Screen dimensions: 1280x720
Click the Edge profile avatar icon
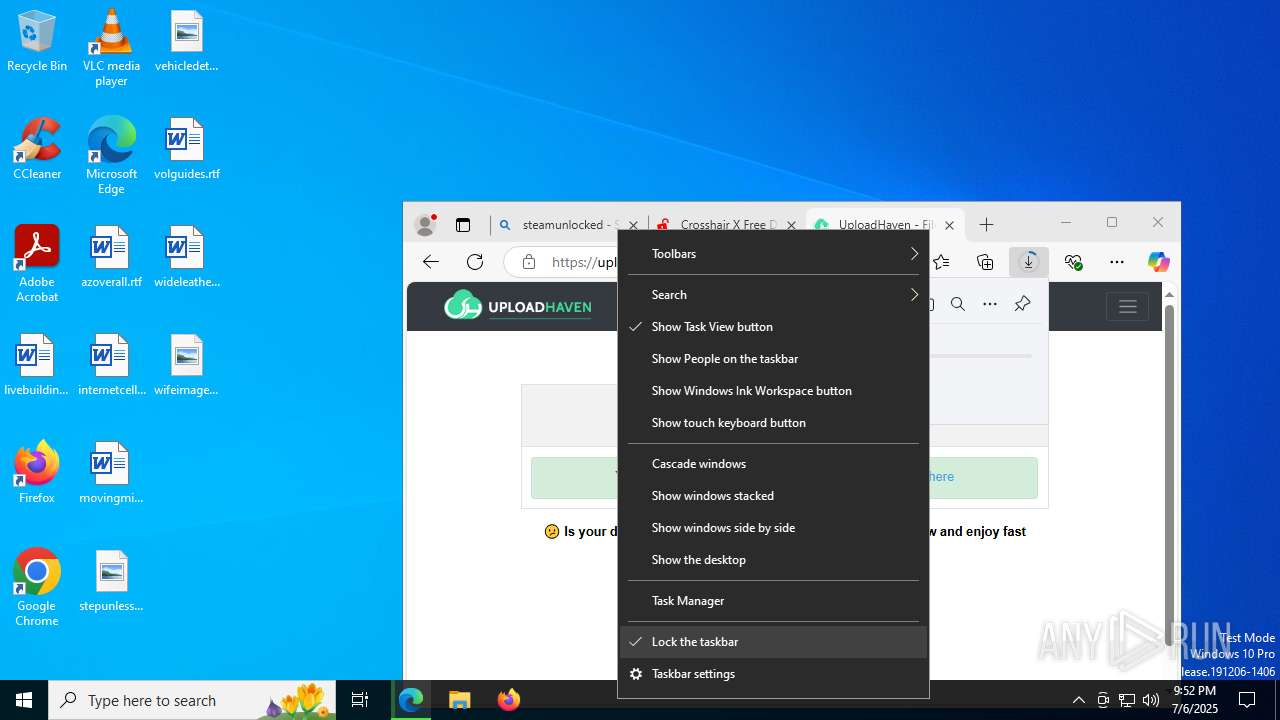tap(426, 225)
